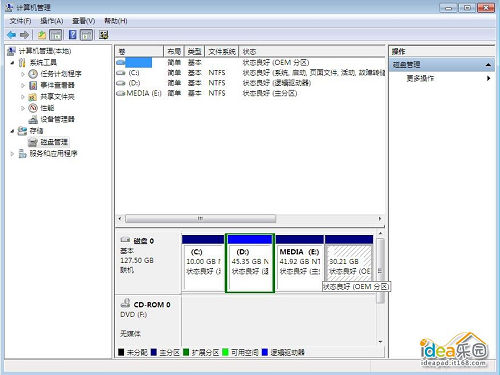Click the Back arrow toolbar icon

coord(11,35)
